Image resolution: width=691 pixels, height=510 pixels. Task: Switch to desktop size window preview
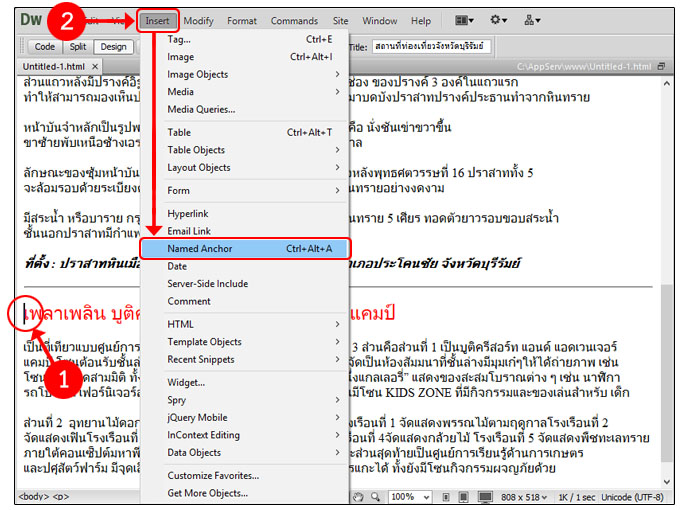coord(488,497)
